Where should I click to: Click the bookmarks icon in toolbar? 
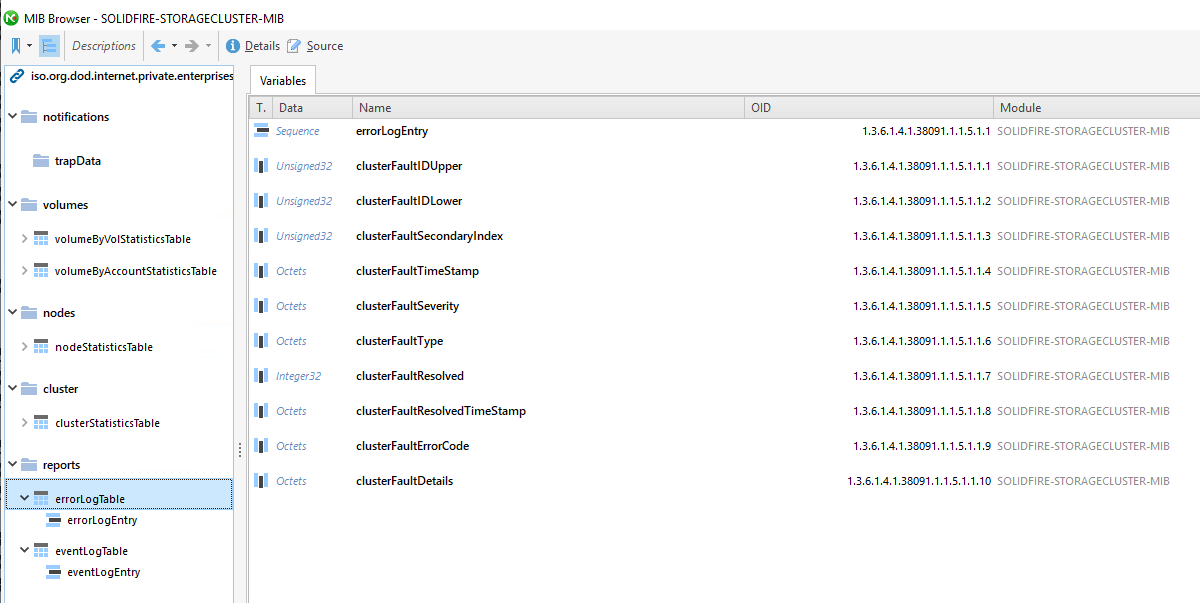coord(16,46)
